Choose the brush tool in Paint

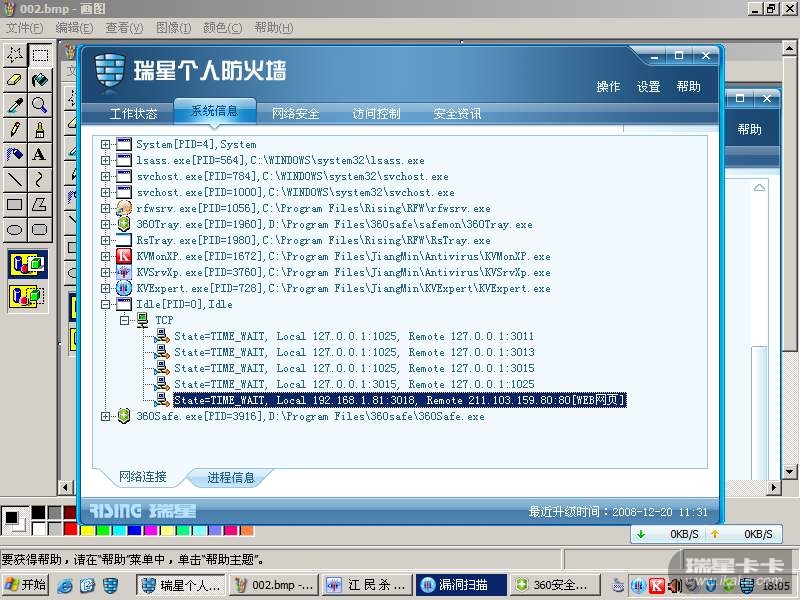pos(40,130)
